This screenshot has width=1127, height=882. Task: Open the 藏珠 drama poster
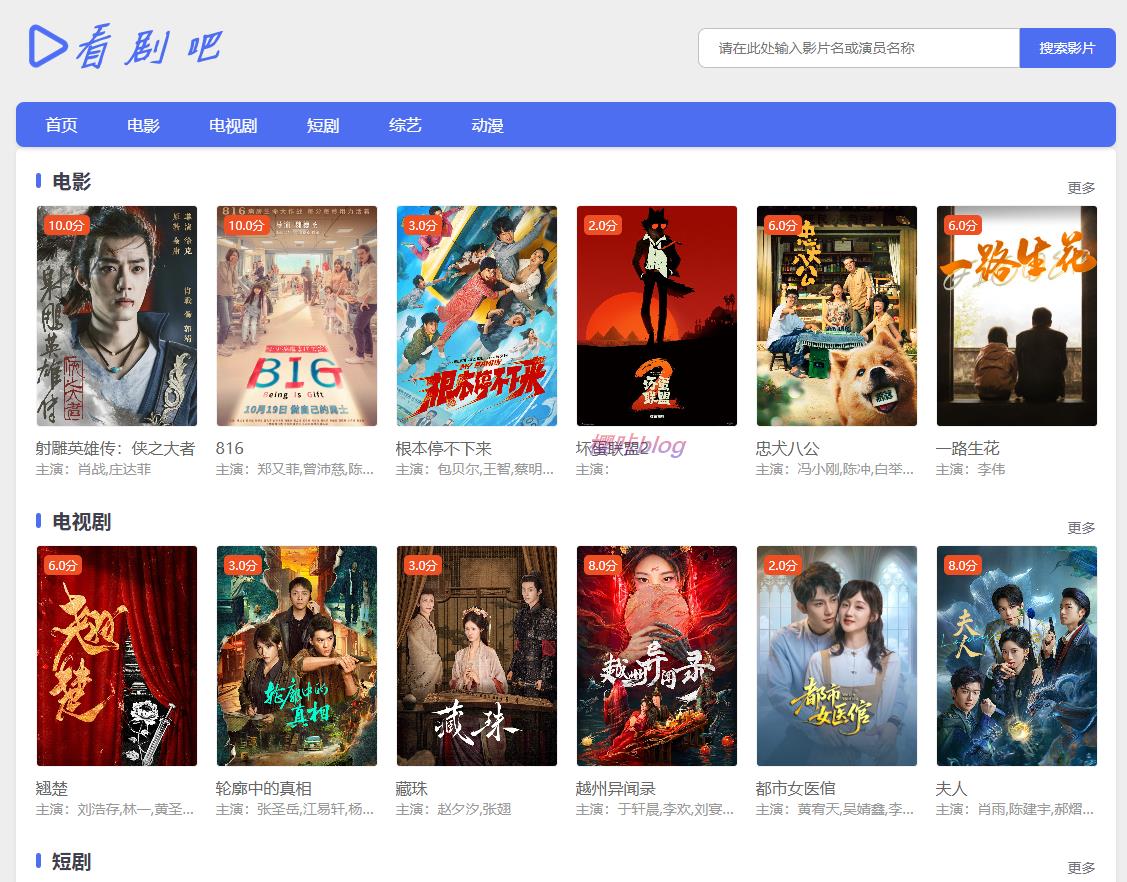click(477, 656)
